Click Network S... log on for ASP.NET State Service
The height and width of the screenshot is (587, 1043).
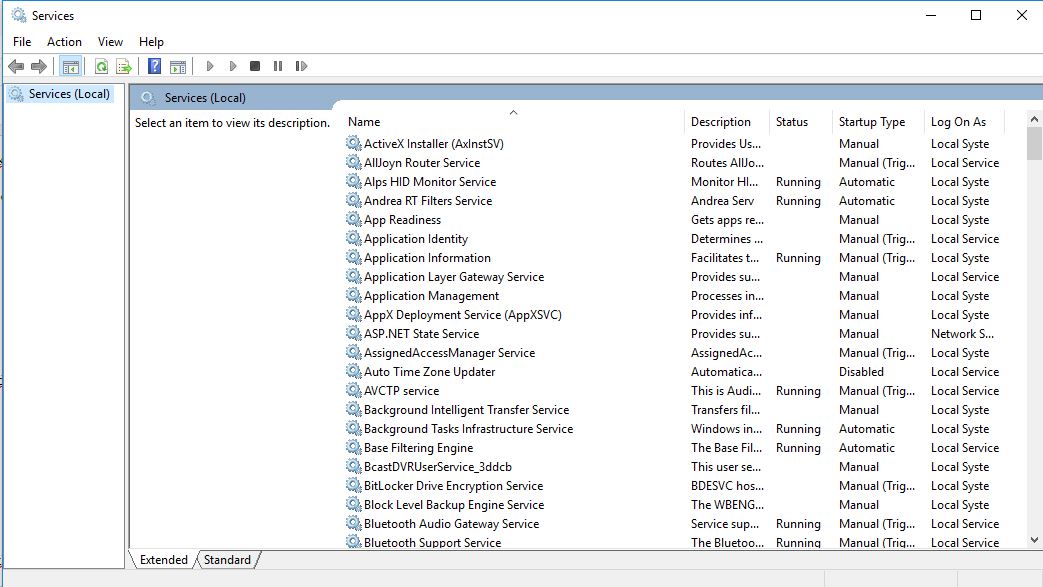962,333
